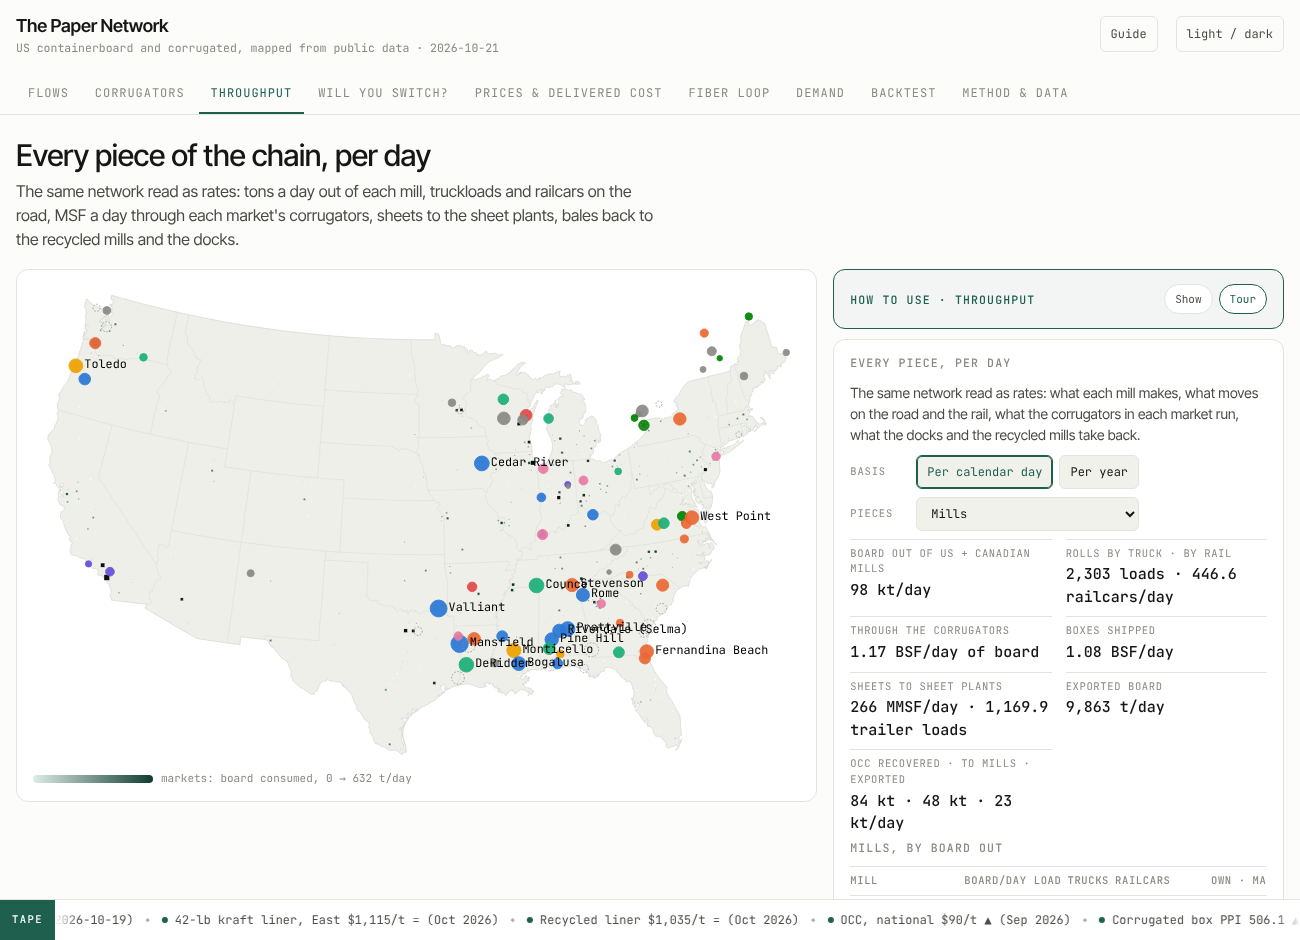Viewport: 1300px width, 940px height.
Task: Click the 42-lb kraft liner tape entry
Action: pos(329,920)
